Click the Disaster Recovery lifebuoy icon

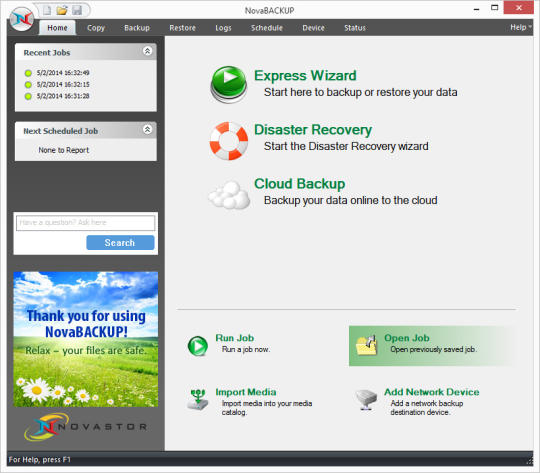[228, 141]
